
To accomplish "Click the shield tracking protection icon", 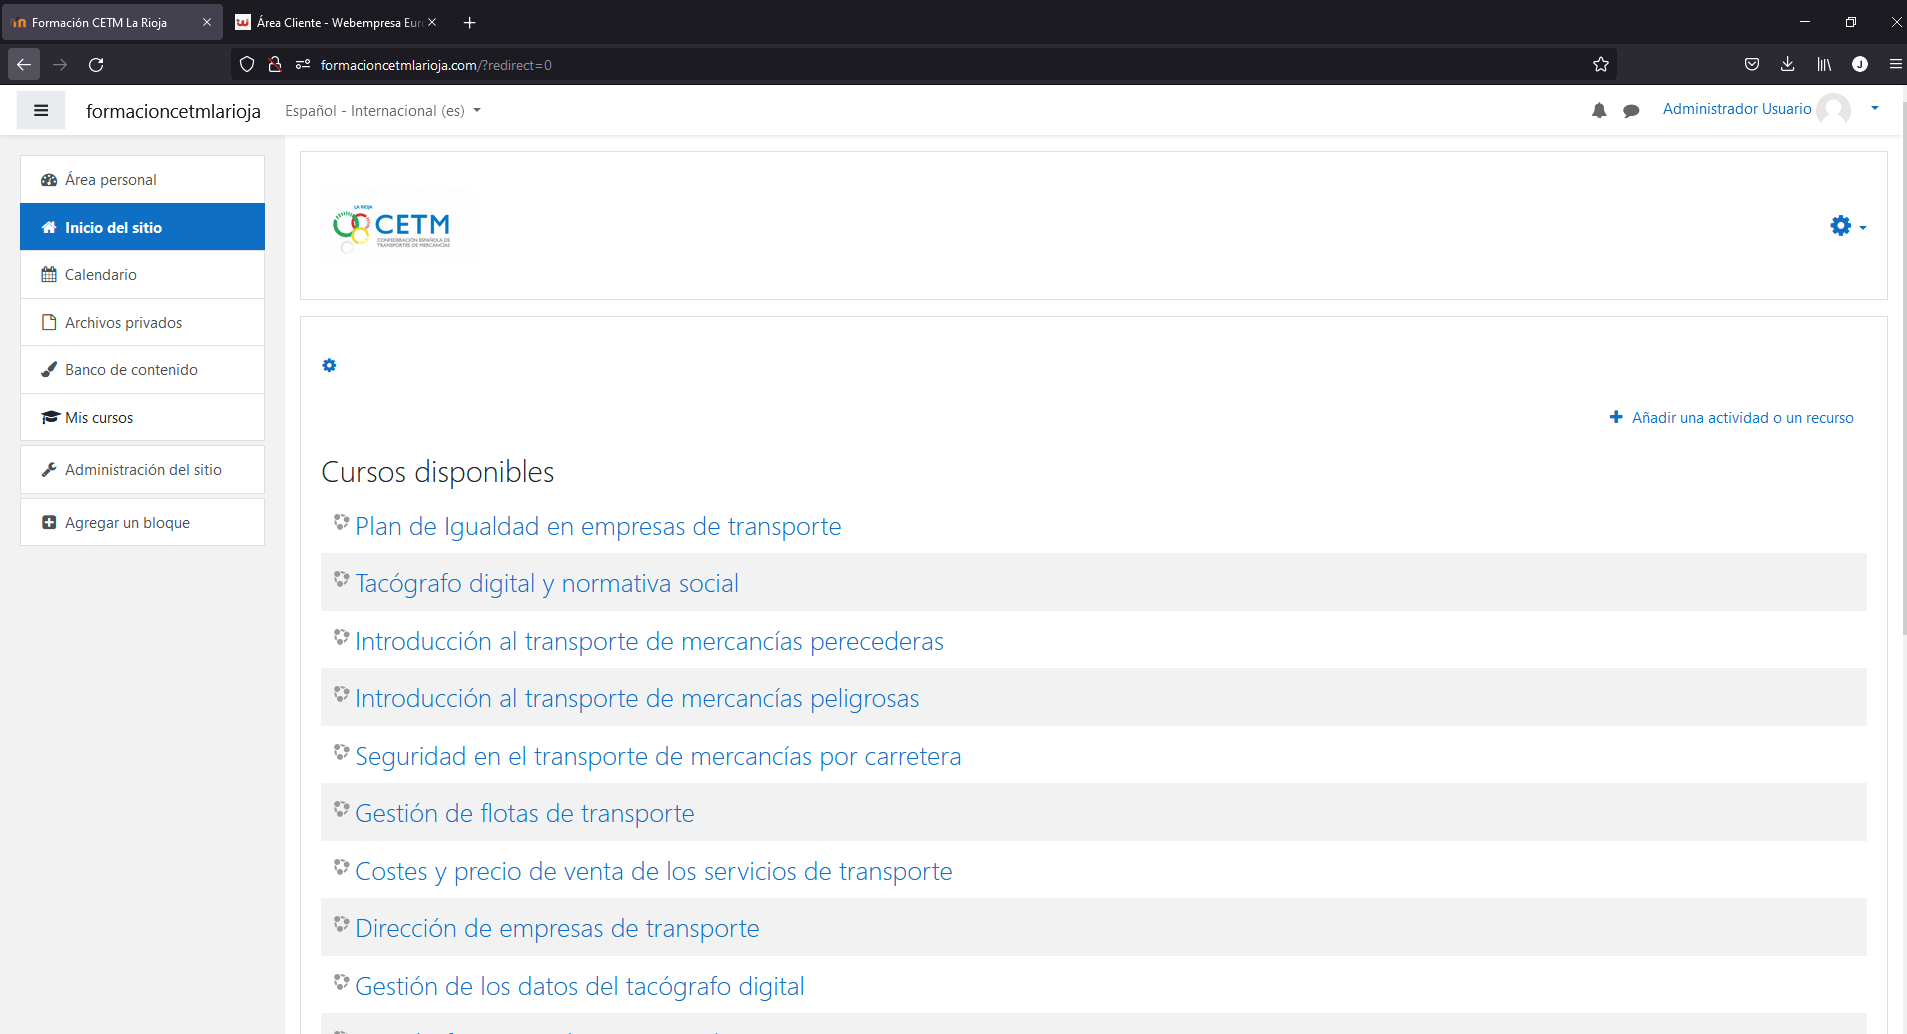I will [x=247, y=64].
